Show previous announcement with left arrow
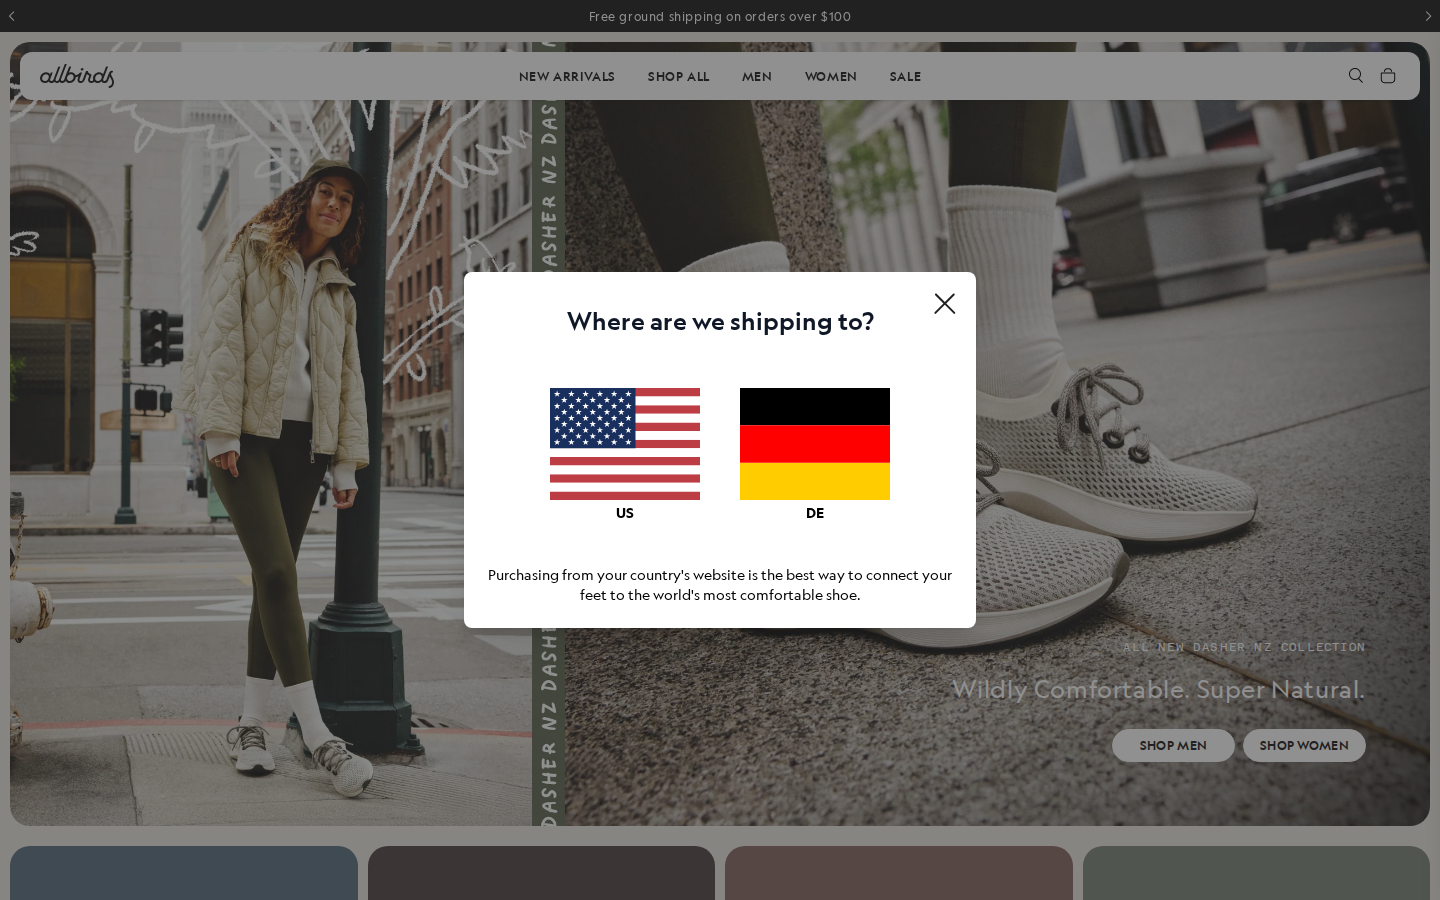This screenshot has width=1440, height=900. tap(12, 16)
